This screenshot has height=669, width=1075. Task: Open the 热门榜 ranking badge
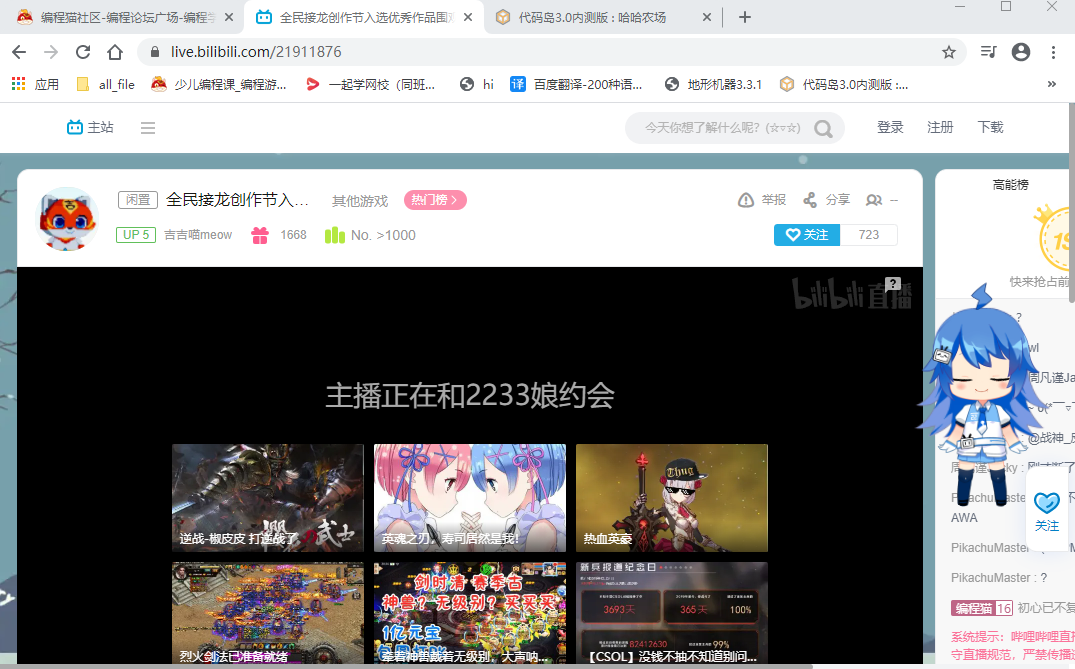point(435,200)
